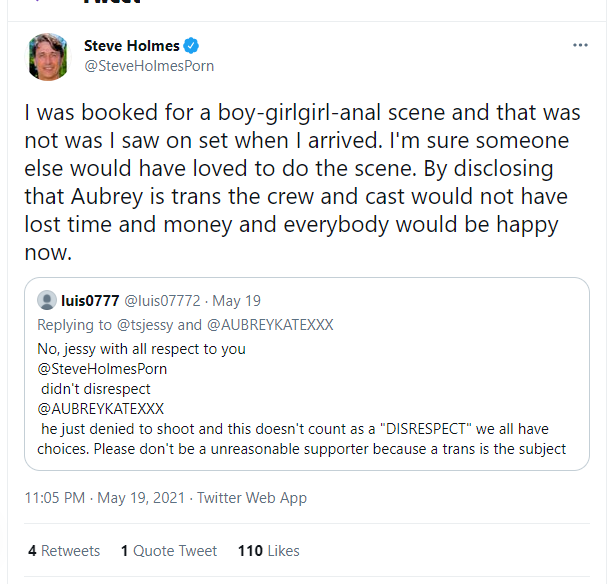Image resolution: width=614 pixels, height=584 pixels.
Task: Click the @luis07772 handle in quoted tweet
Action: 160,300
